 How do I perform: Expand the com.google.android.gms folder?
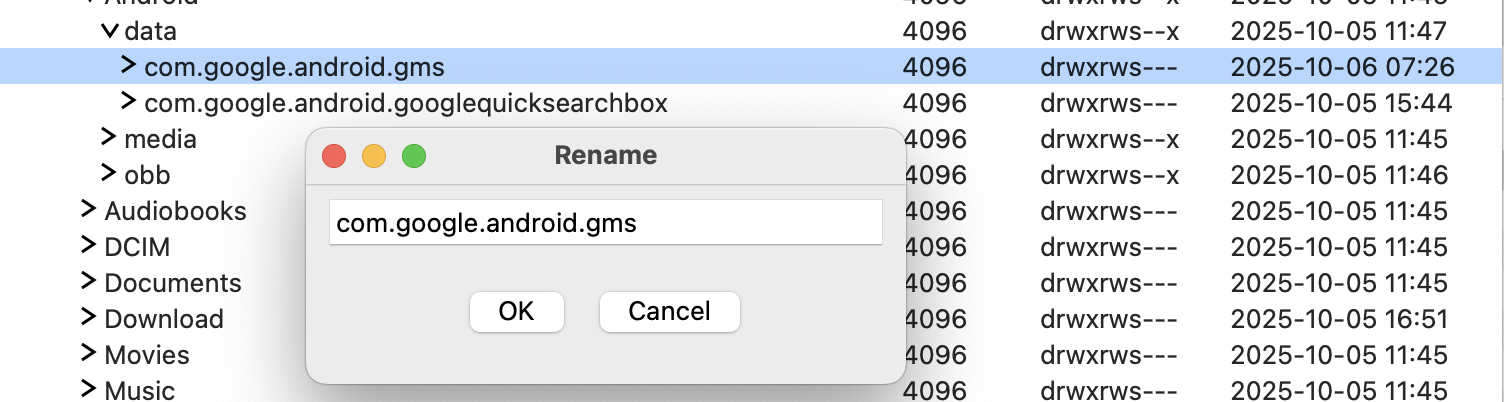(x=128, y=67)
